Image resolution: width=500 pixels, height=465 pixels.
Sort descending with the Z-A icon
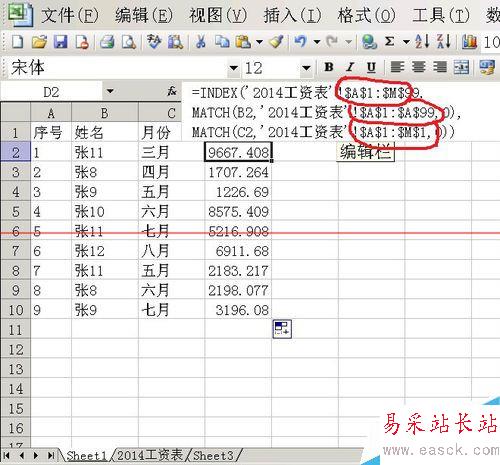pyautogui.click(x=444, y=42)
